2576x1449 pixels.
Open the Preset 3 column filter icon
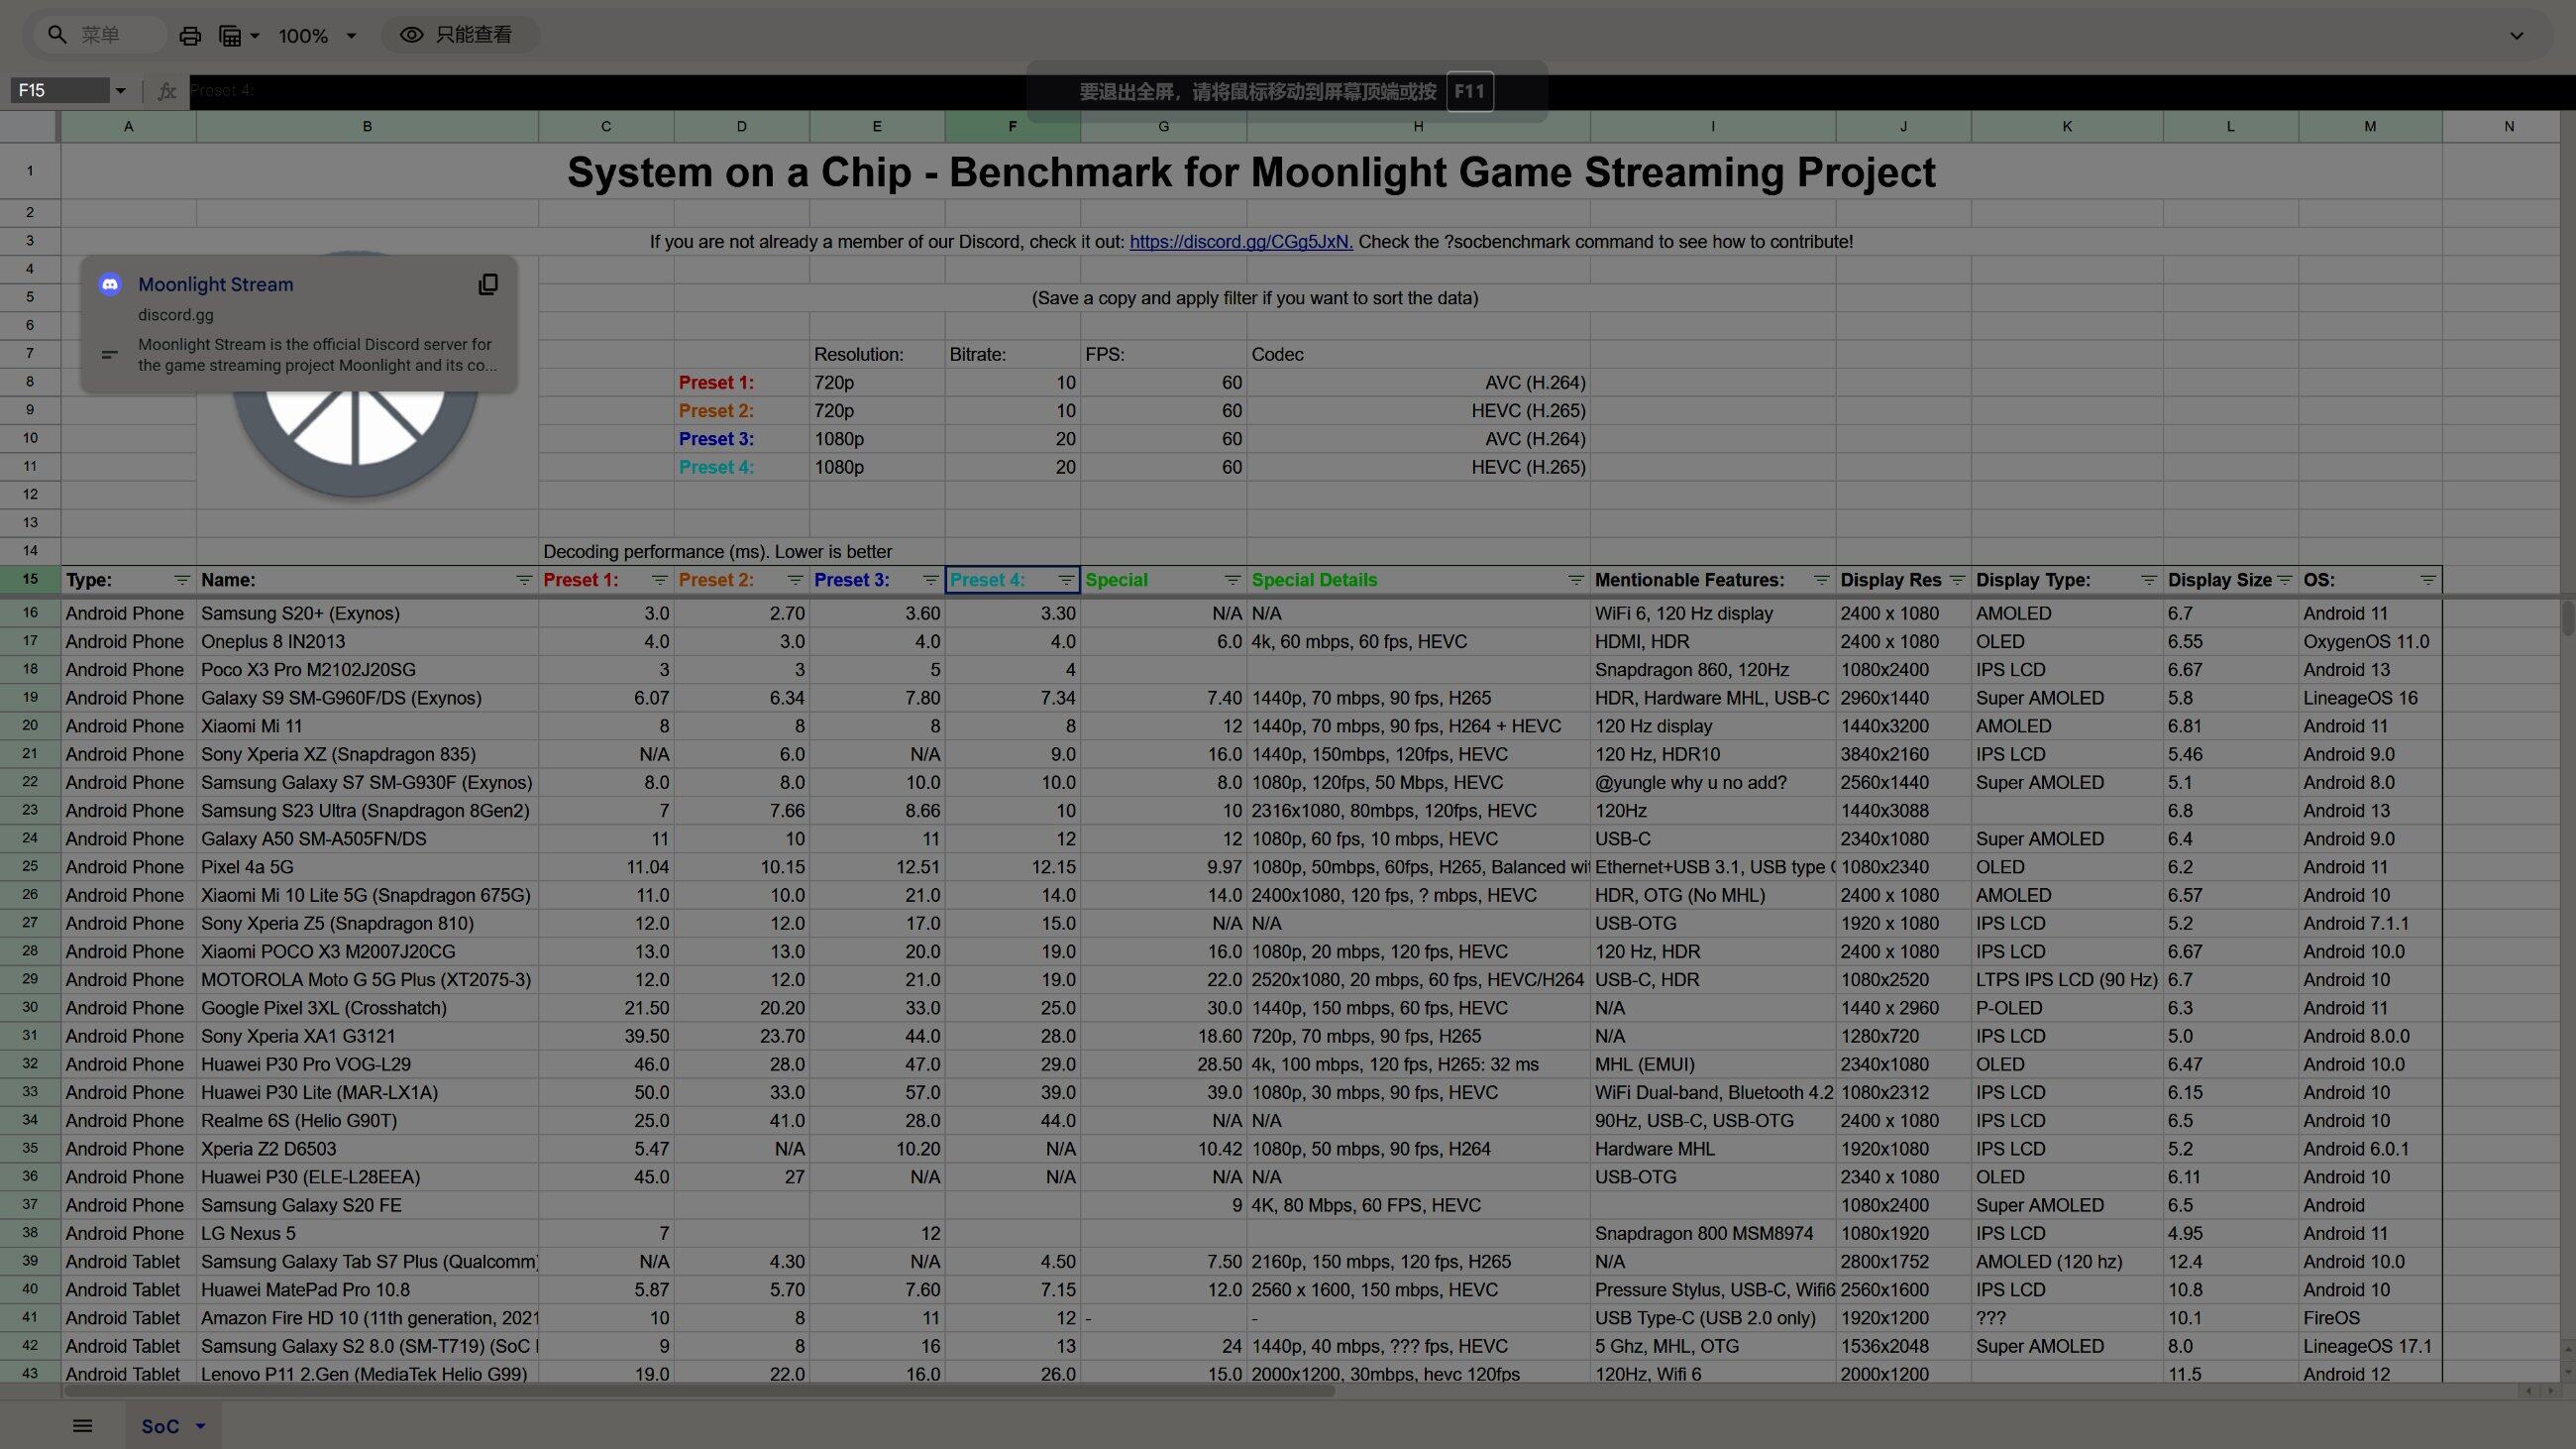pyautogui.click(x=930, y=580)
